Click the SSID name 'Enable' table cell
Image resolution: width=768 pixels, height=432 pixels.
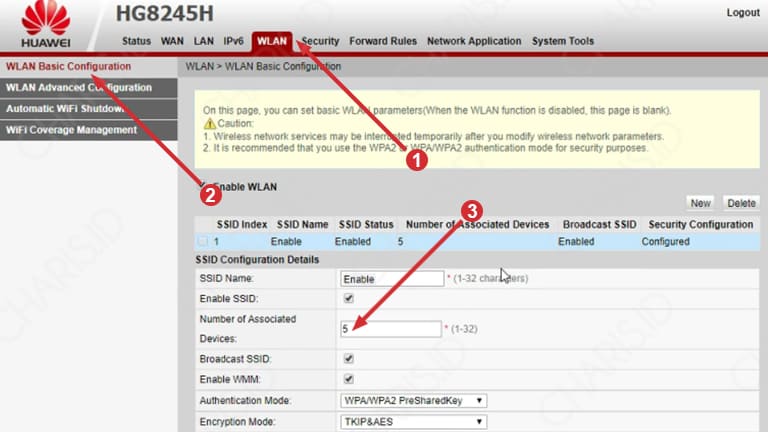pos(286,241)
